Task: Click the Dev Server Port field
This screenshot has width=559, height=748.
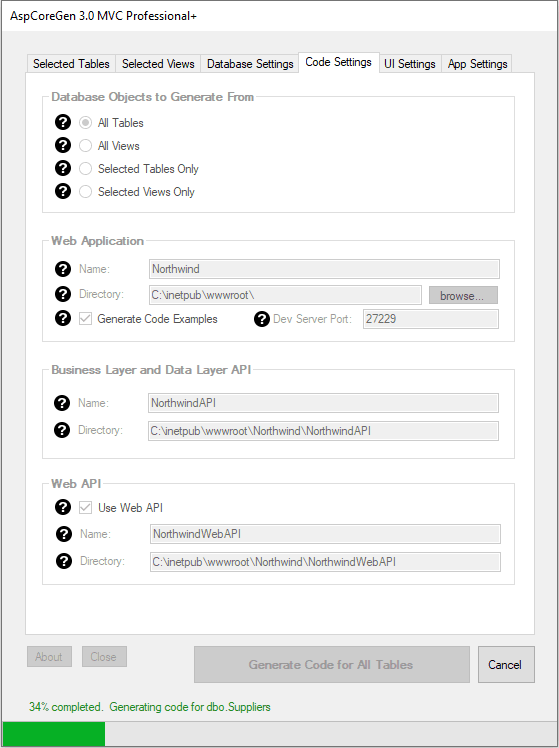Action: tap(431, 319)
